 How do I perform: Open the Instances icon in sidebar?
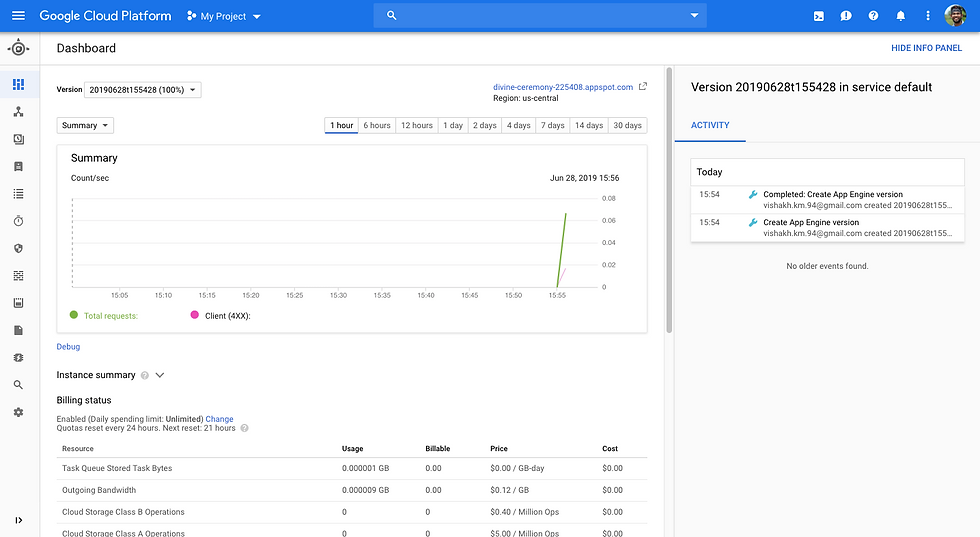coord(18,166)
